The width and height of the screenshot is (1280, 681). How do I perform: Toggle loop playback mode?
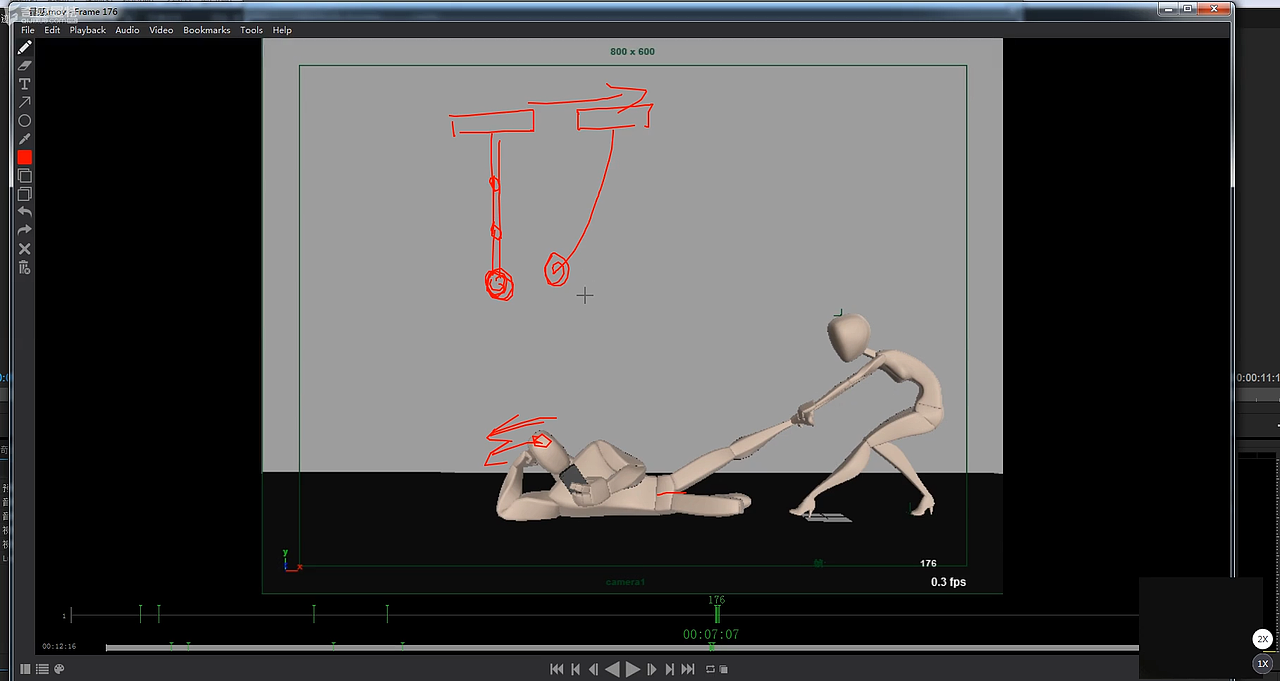pos(710,670)
